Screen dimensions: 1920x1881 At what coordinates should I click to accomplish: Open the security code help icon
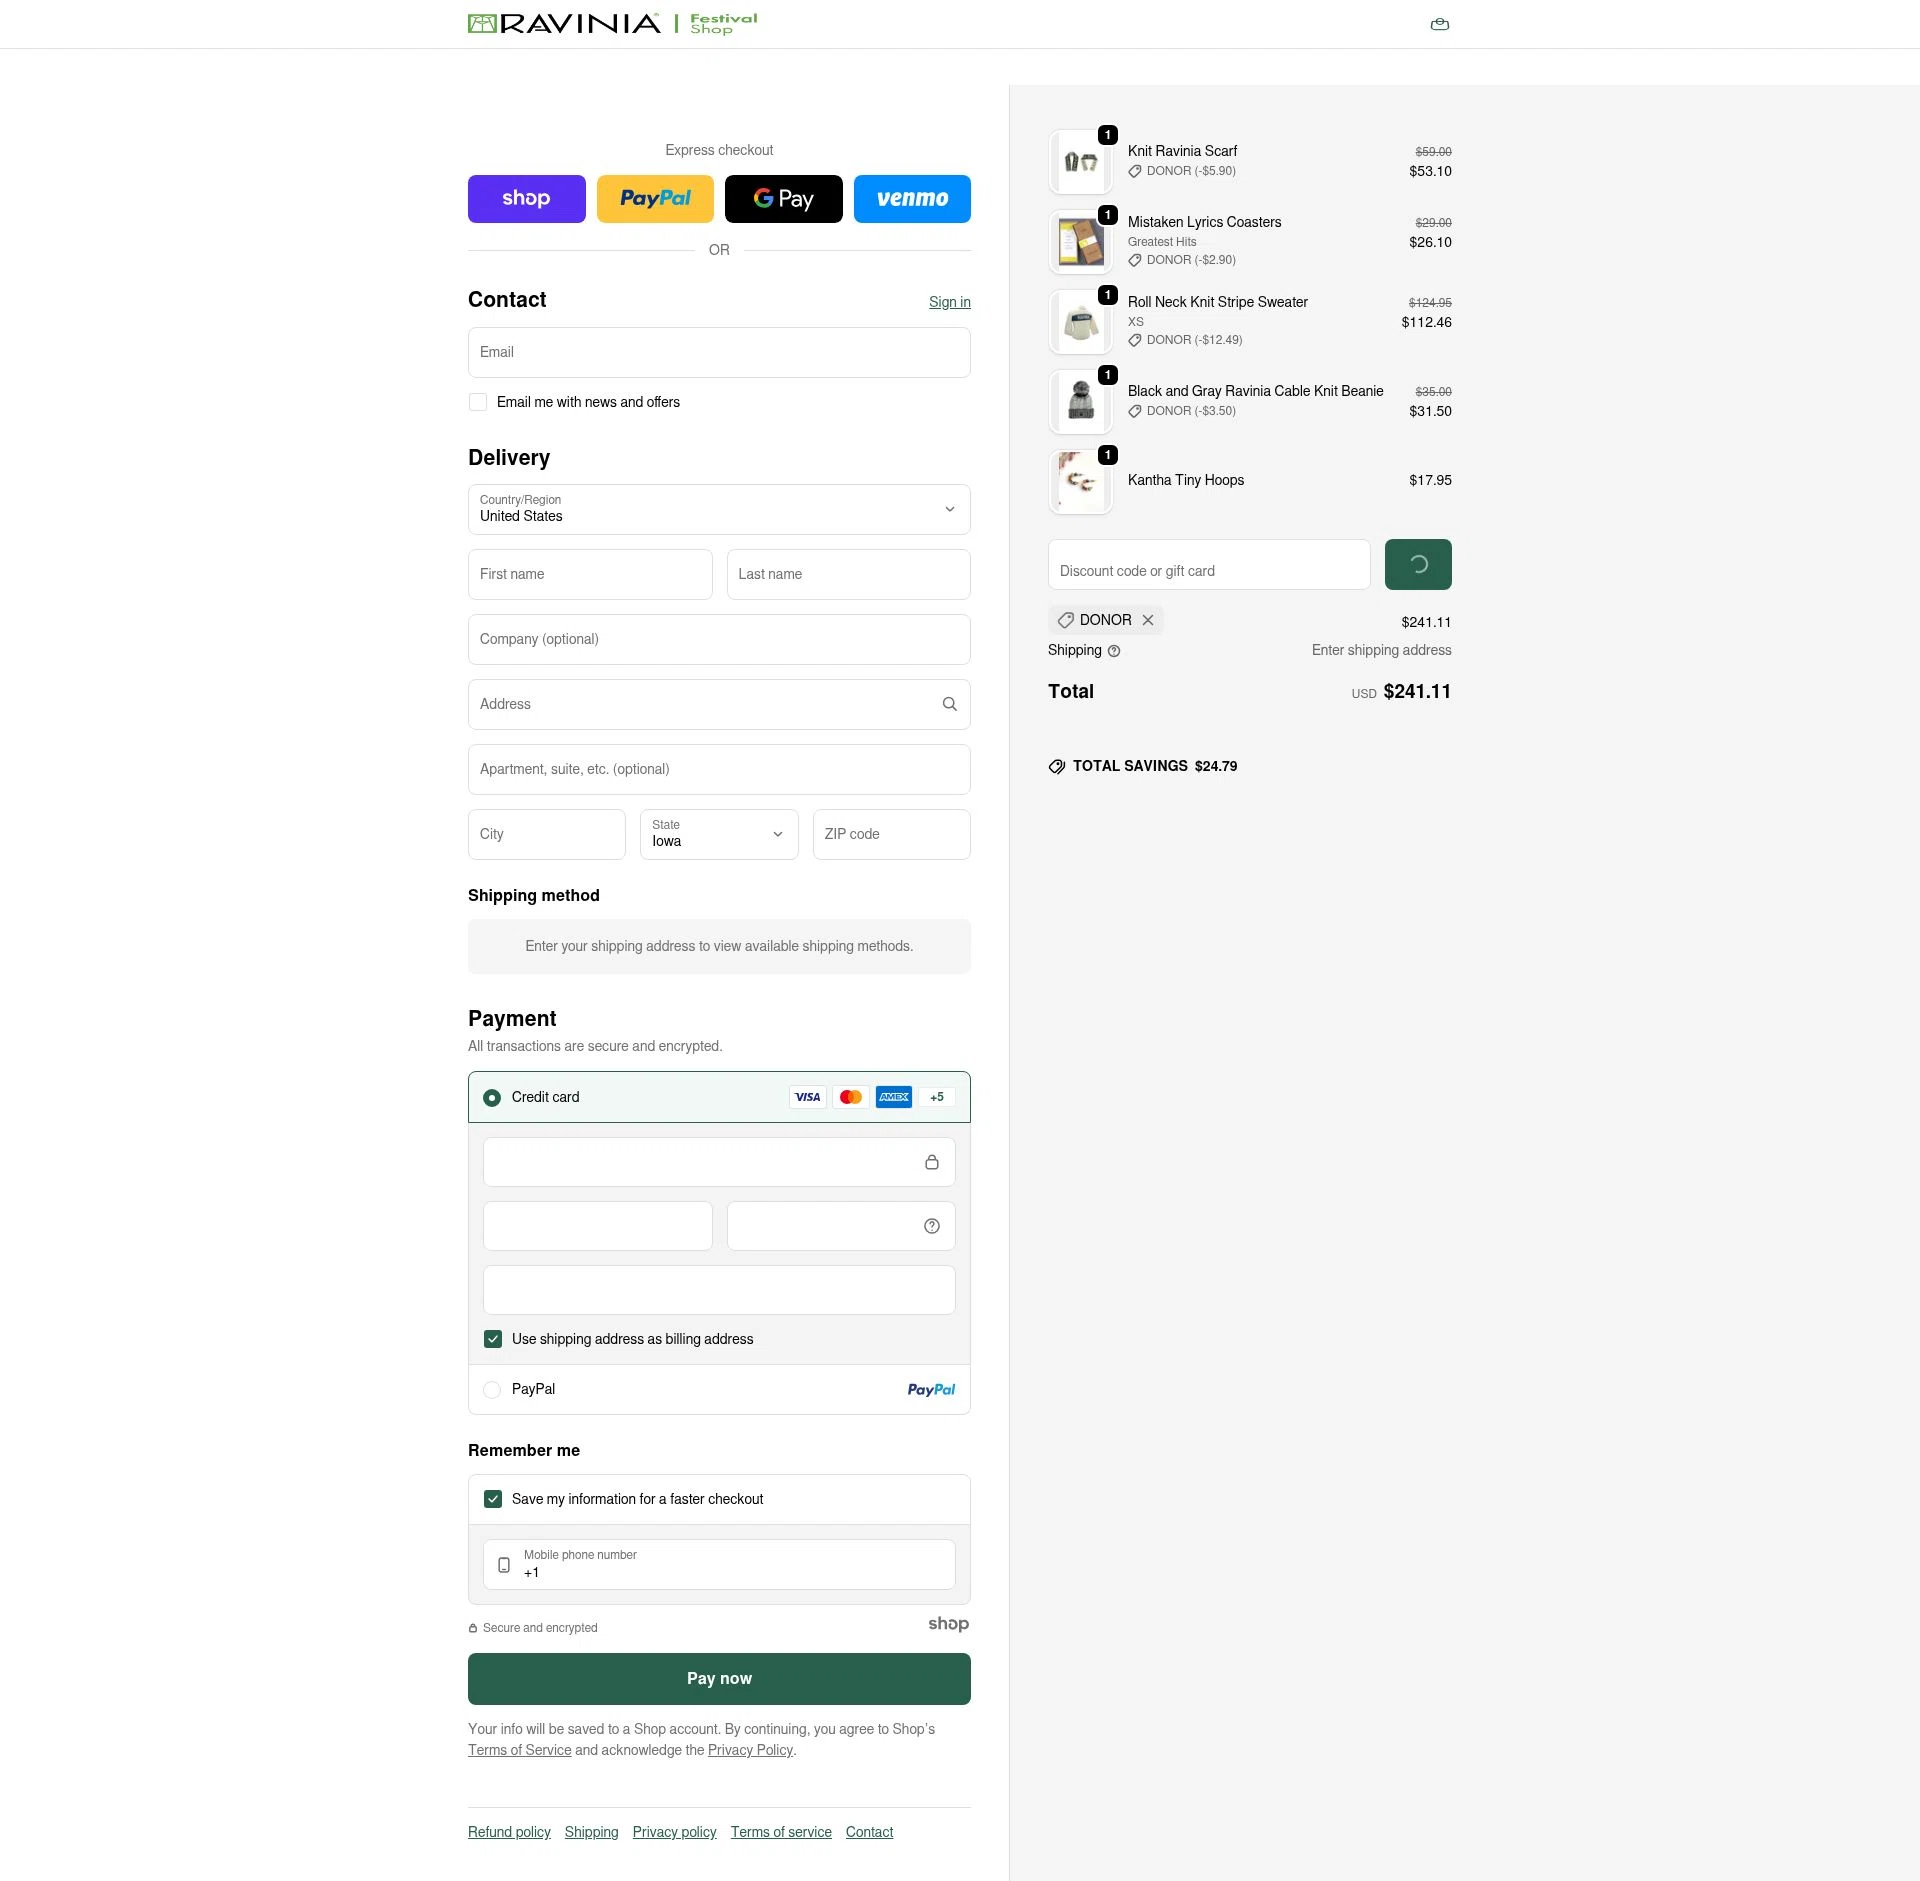(x=931, y=1226)
